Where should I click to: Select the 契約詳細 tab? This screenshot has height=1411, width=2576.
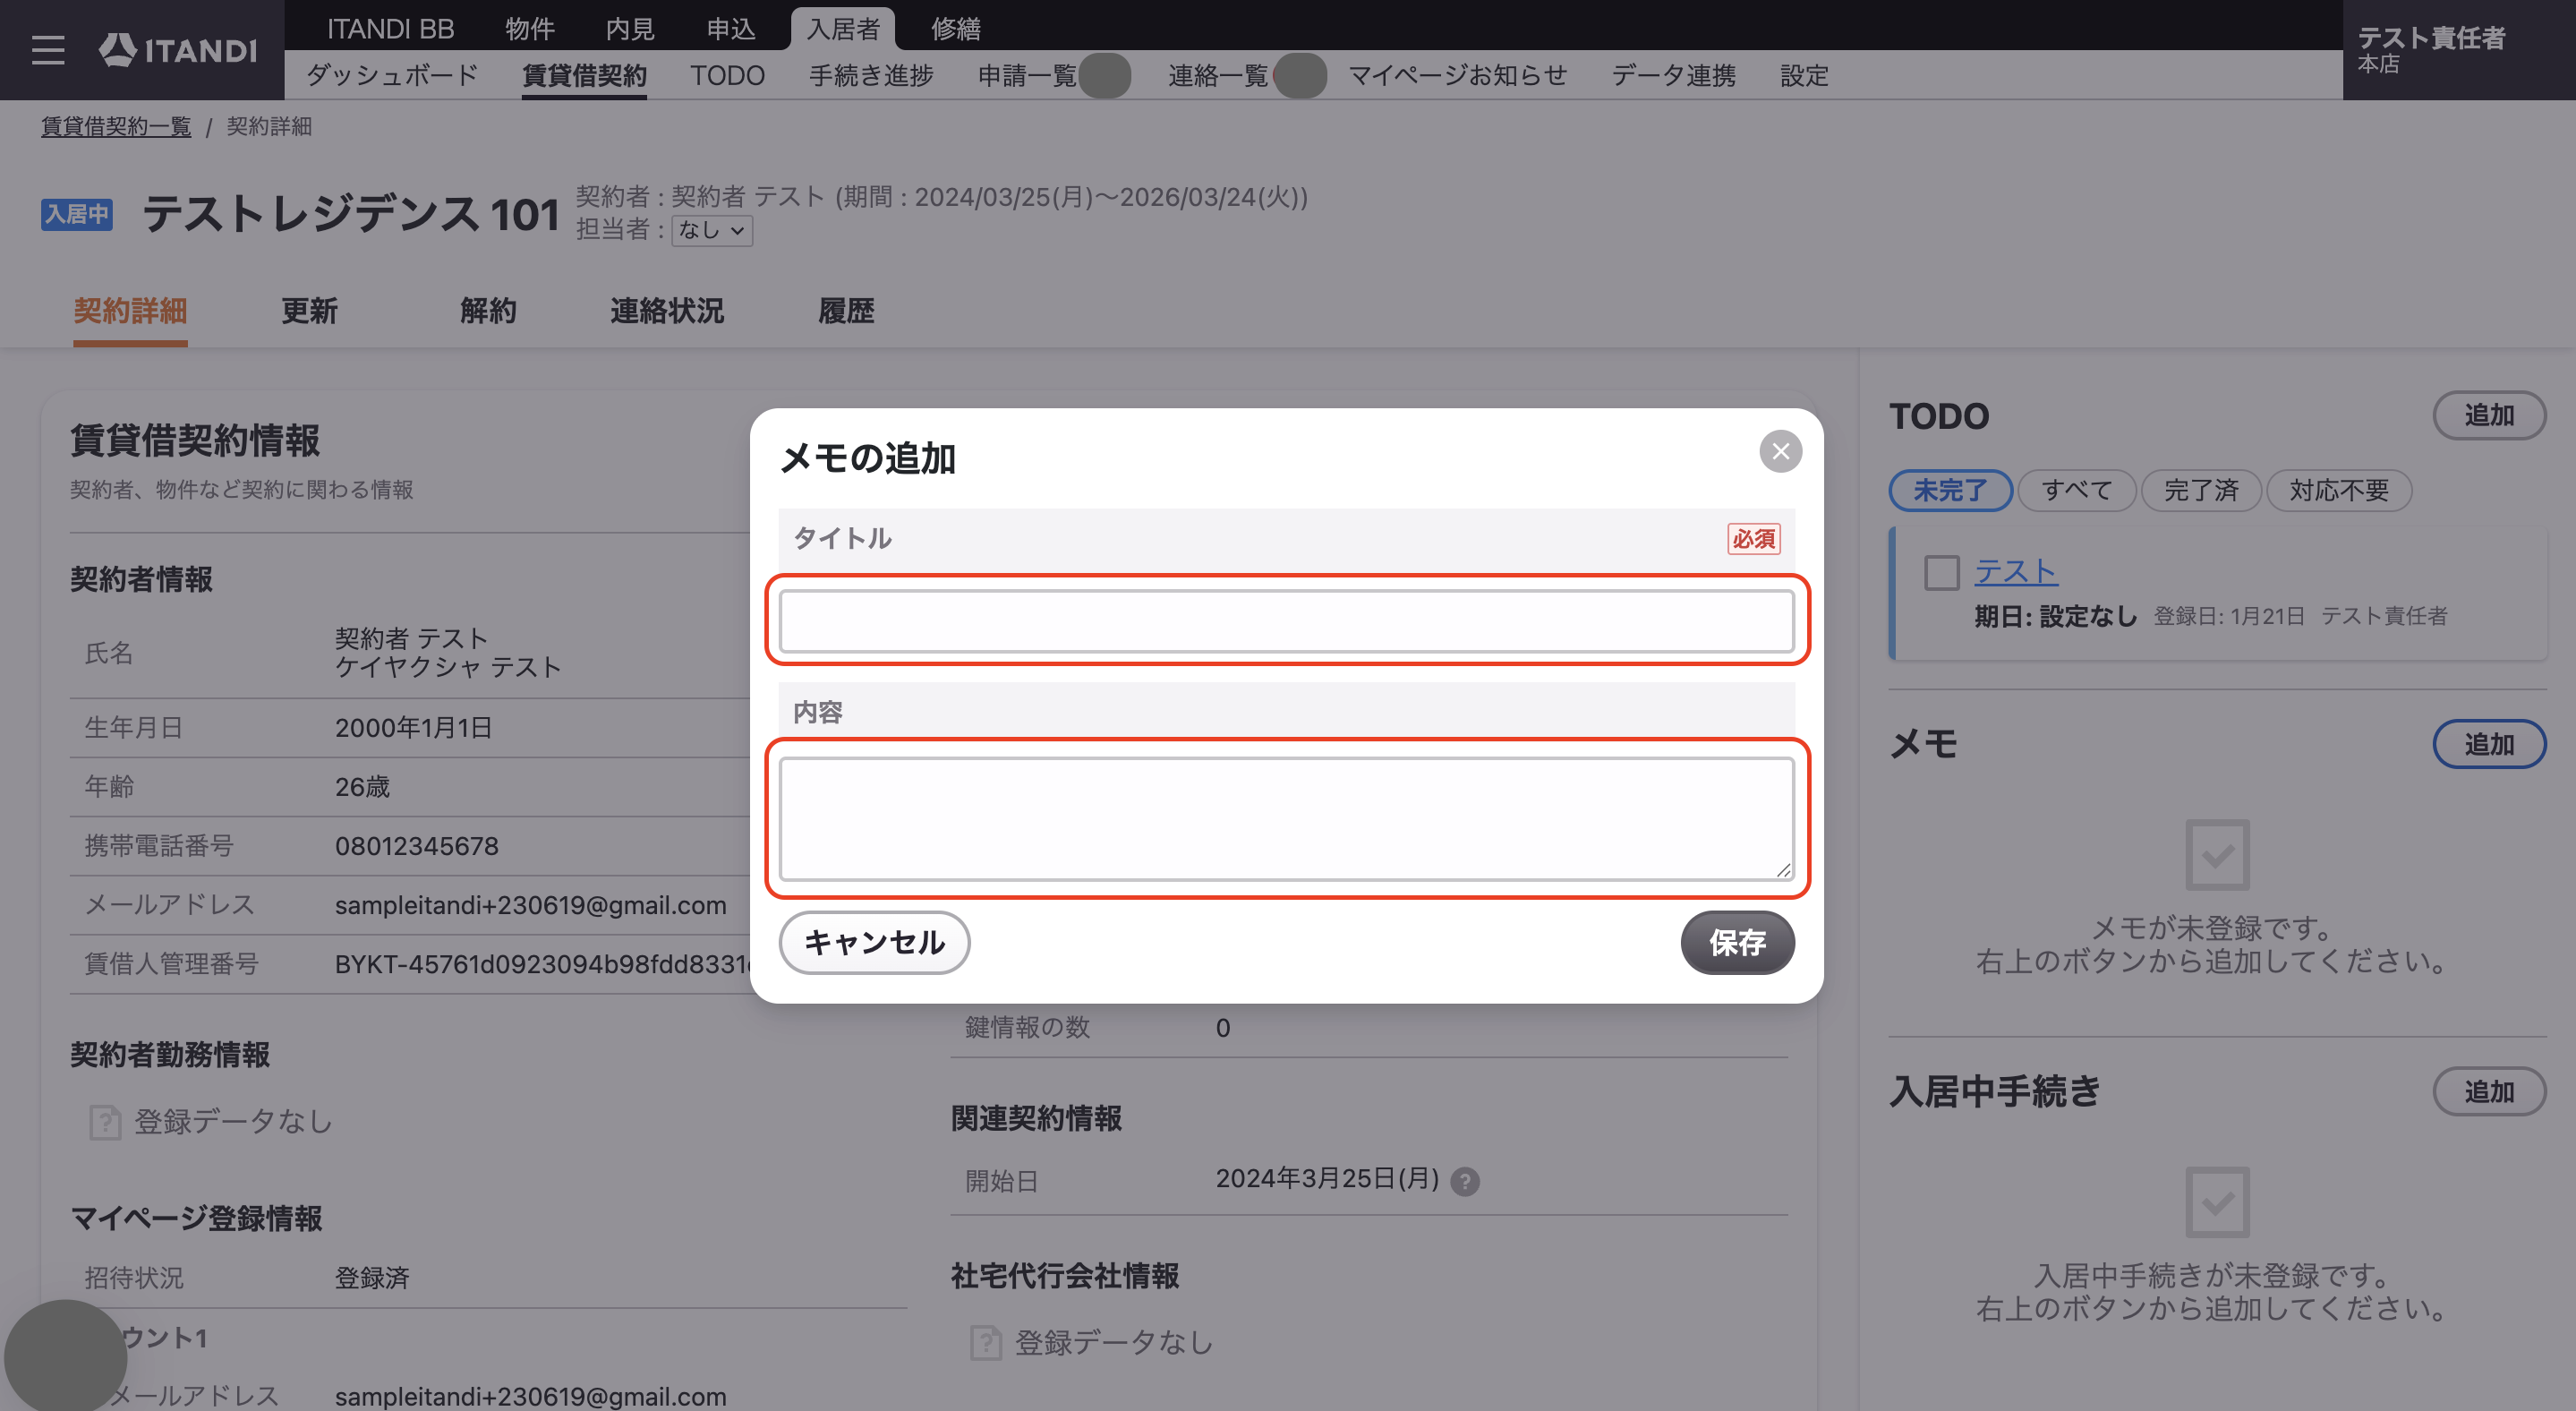[130, 311]
